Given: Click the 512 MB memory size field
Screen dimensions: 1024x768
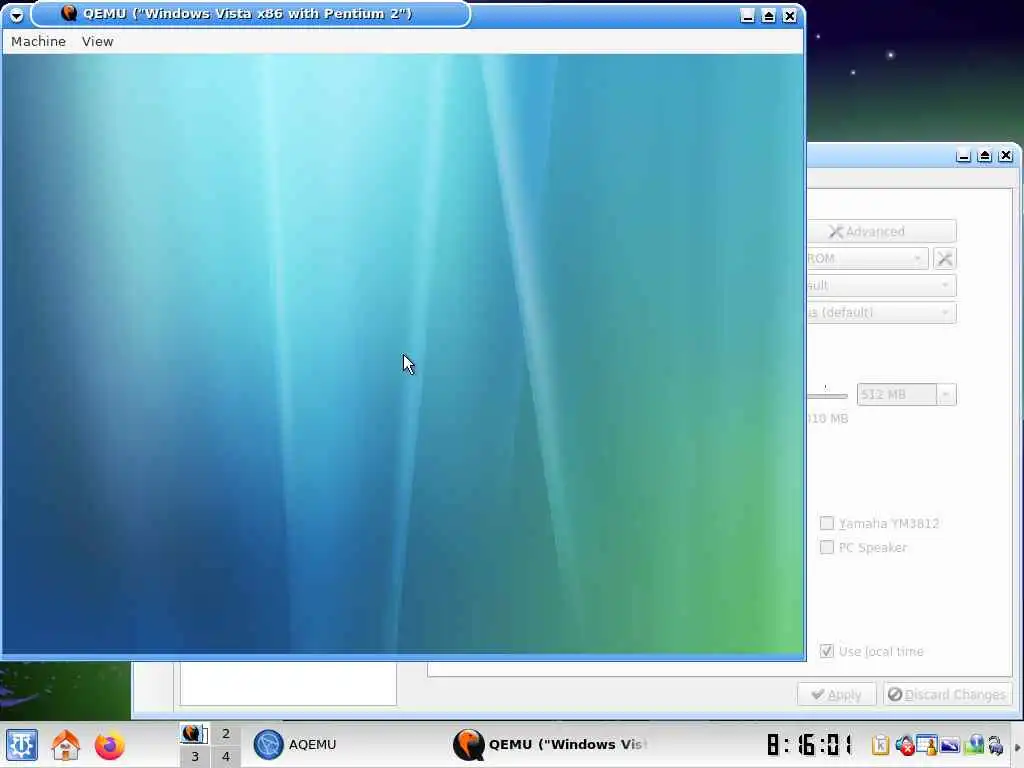Looking at the screenshot, I should [897, 394].
